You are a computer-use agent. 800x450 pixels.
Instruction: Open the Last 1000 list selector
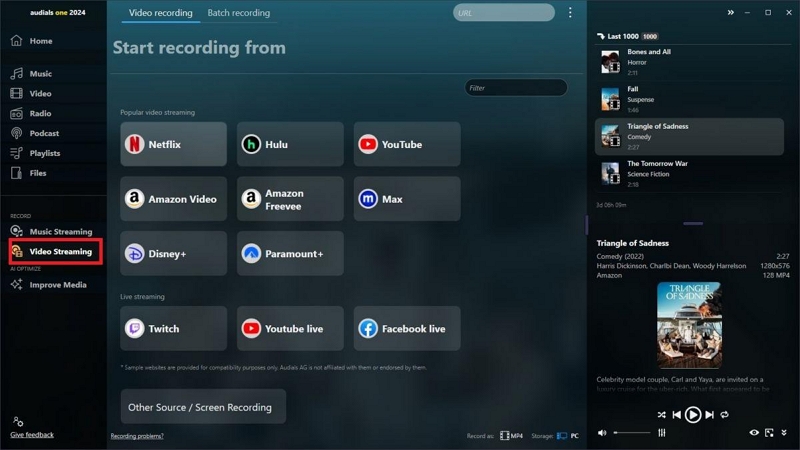[x=628, y=36]
